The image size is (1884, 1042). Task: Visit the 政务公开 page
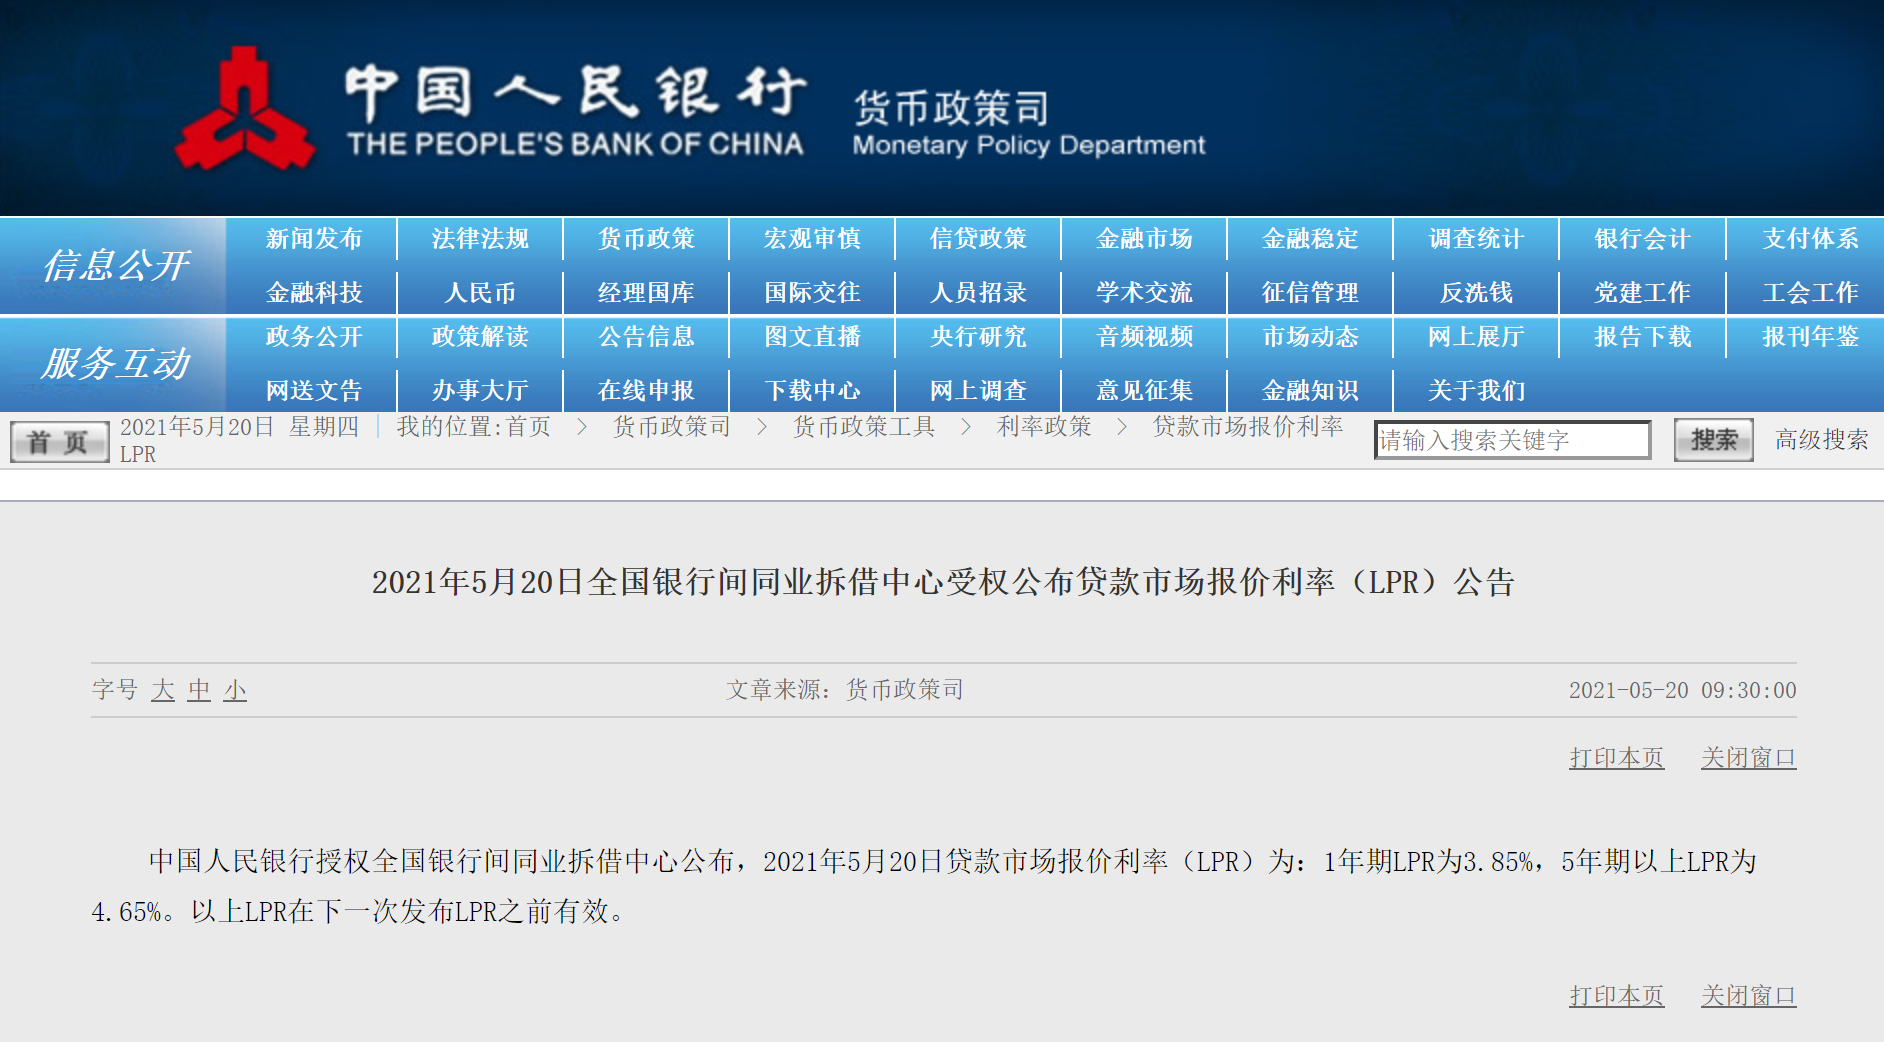(314, 337)
